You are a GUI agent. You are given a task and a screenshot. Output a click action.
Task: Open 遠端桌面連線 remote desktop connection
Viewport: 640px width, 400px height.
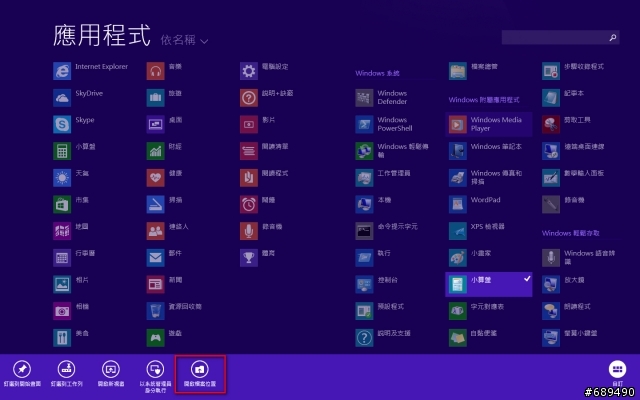573,151
